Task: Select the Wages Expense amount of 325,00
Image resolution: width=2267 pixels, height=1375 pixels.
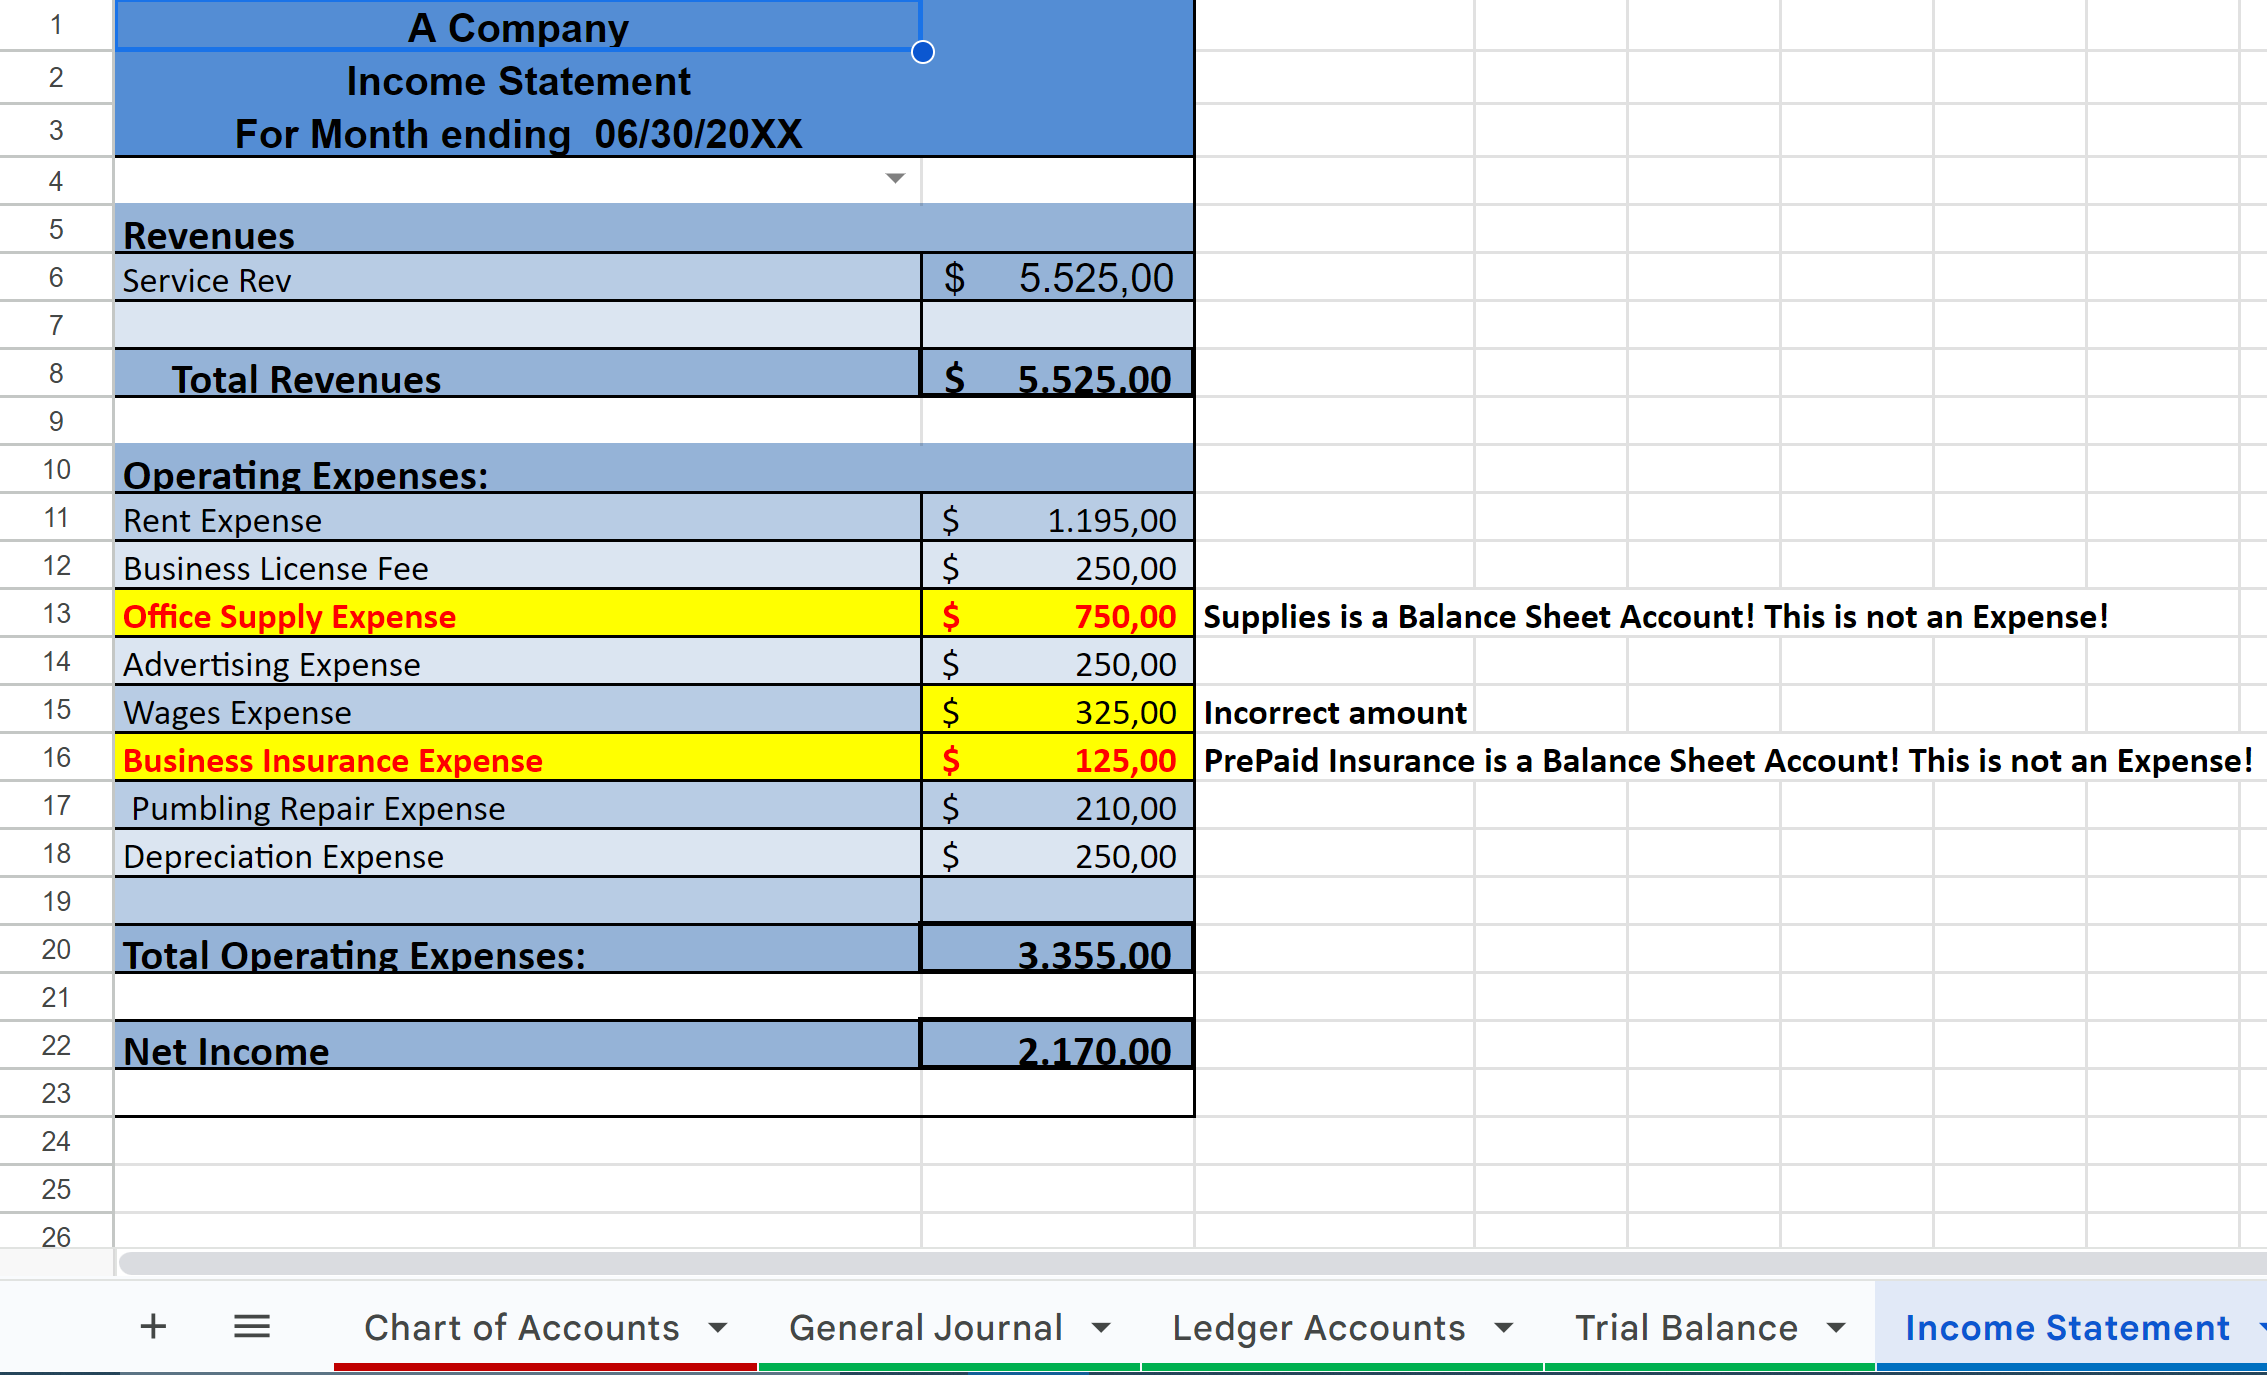Action: pyautogui.click(x=1056, y=711)
